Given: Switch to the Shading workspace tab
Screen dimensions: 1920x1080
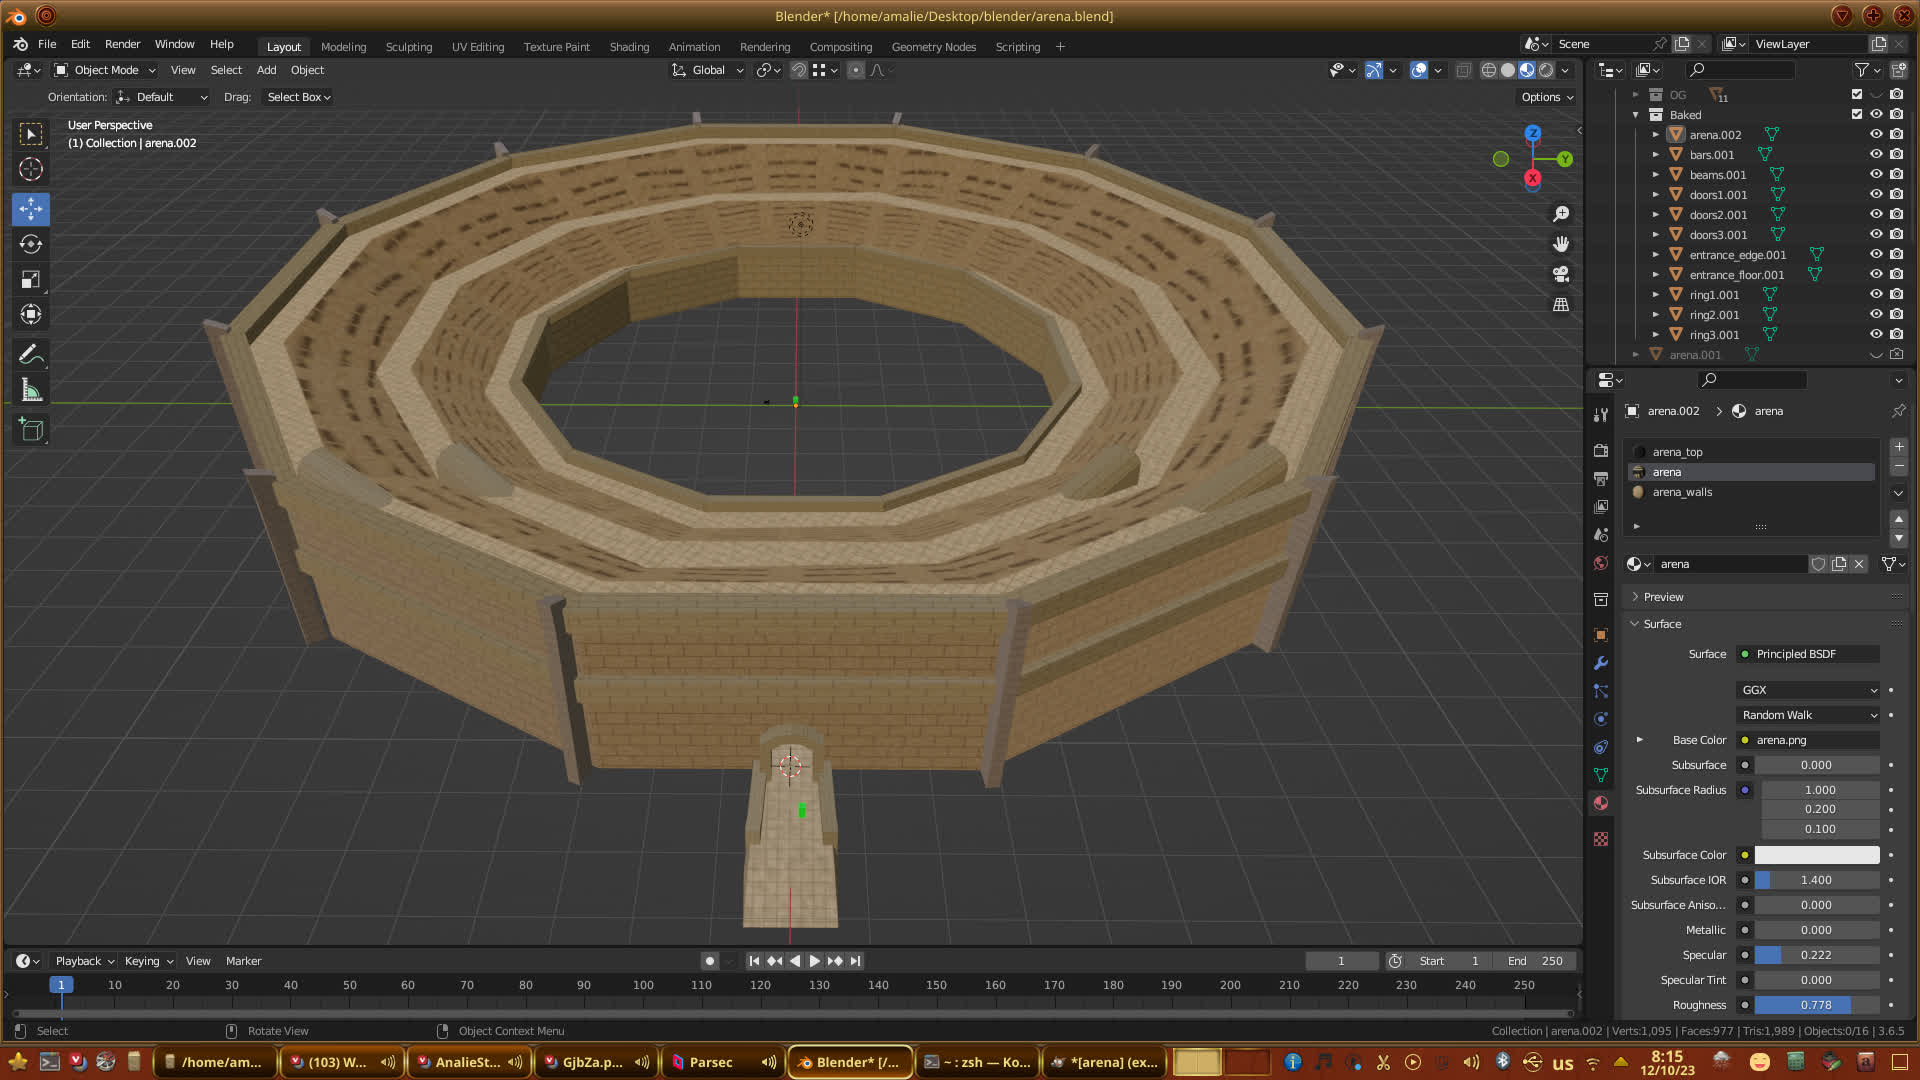Looking at the screenshot, I should (629, 47).
